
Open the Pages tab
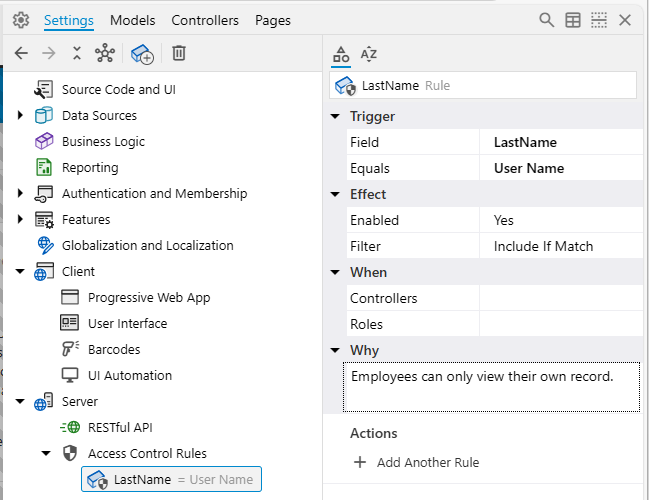pyautogui.click(x=273, y=20)
